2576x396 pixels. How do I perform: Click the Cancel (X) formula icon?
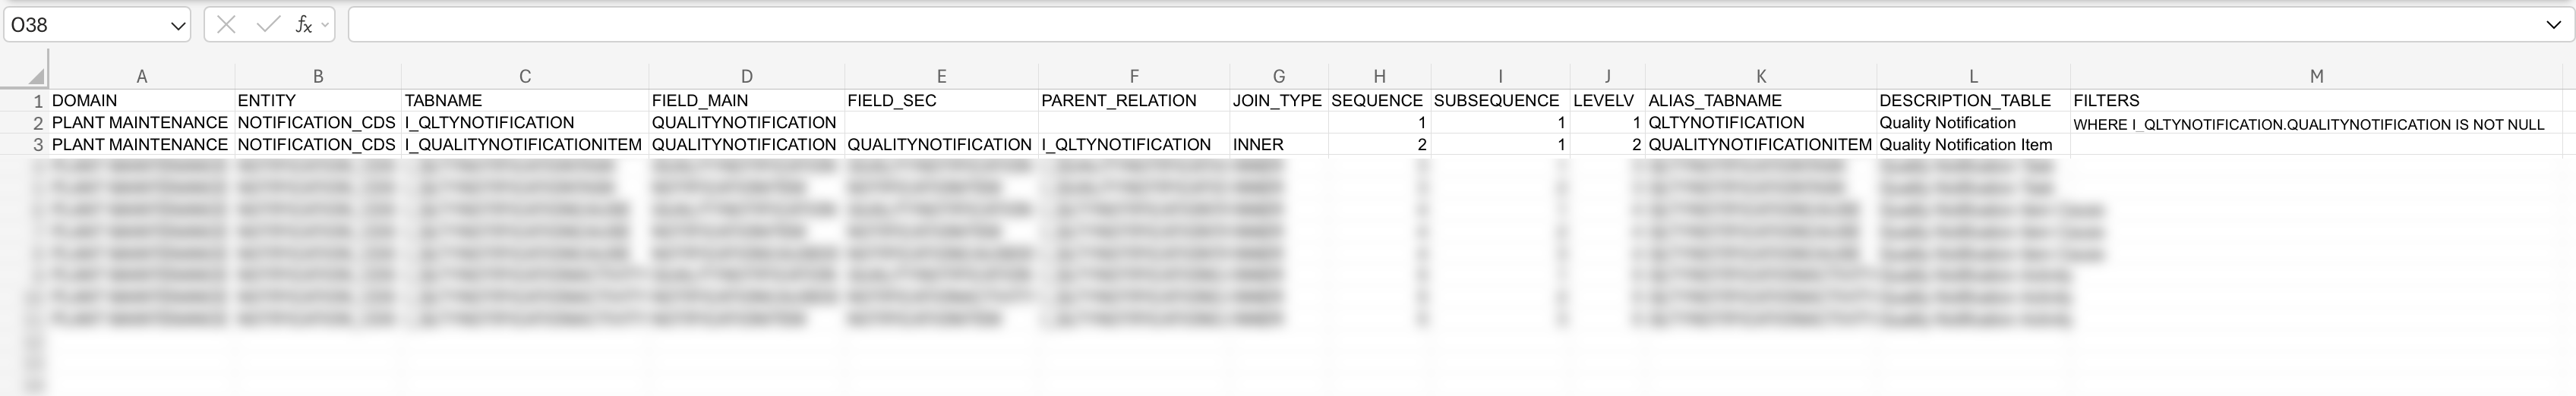pyautogui.click(x=226, y=25)
